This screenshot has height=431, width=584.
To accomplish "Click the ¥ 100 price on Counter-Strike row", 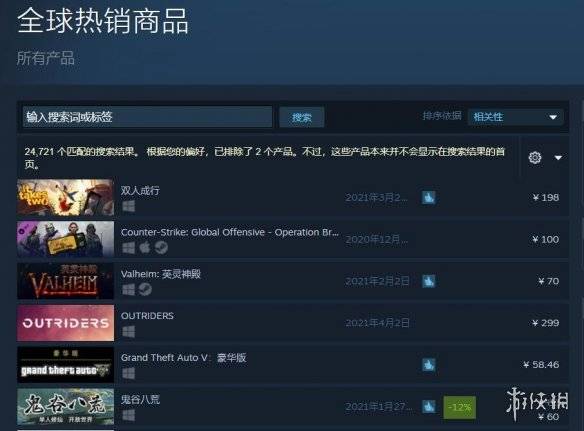I will (x=546, y=239).
